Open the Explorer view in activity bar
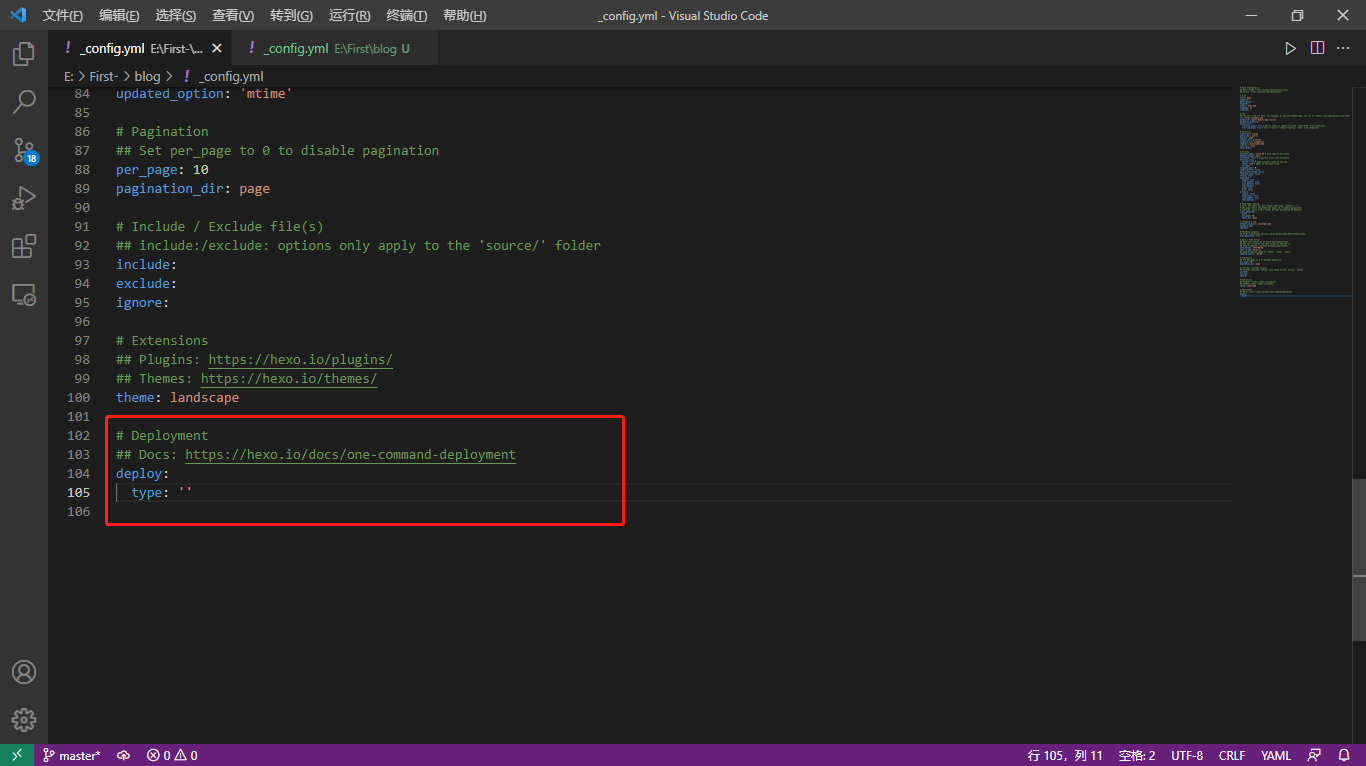The width and height of the screenshot is (1366, 766). click(x=24, y=54)
